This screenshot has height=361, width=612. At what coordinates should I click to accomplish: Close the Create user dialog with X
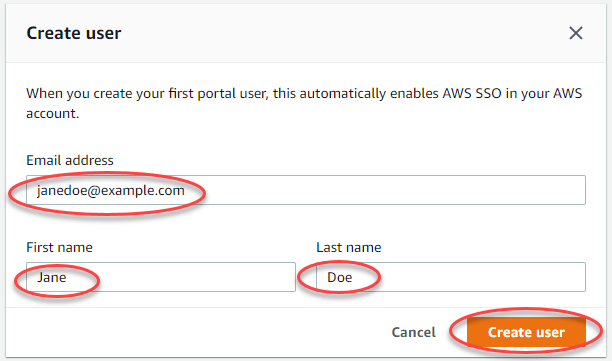click(x=576, y=33)
